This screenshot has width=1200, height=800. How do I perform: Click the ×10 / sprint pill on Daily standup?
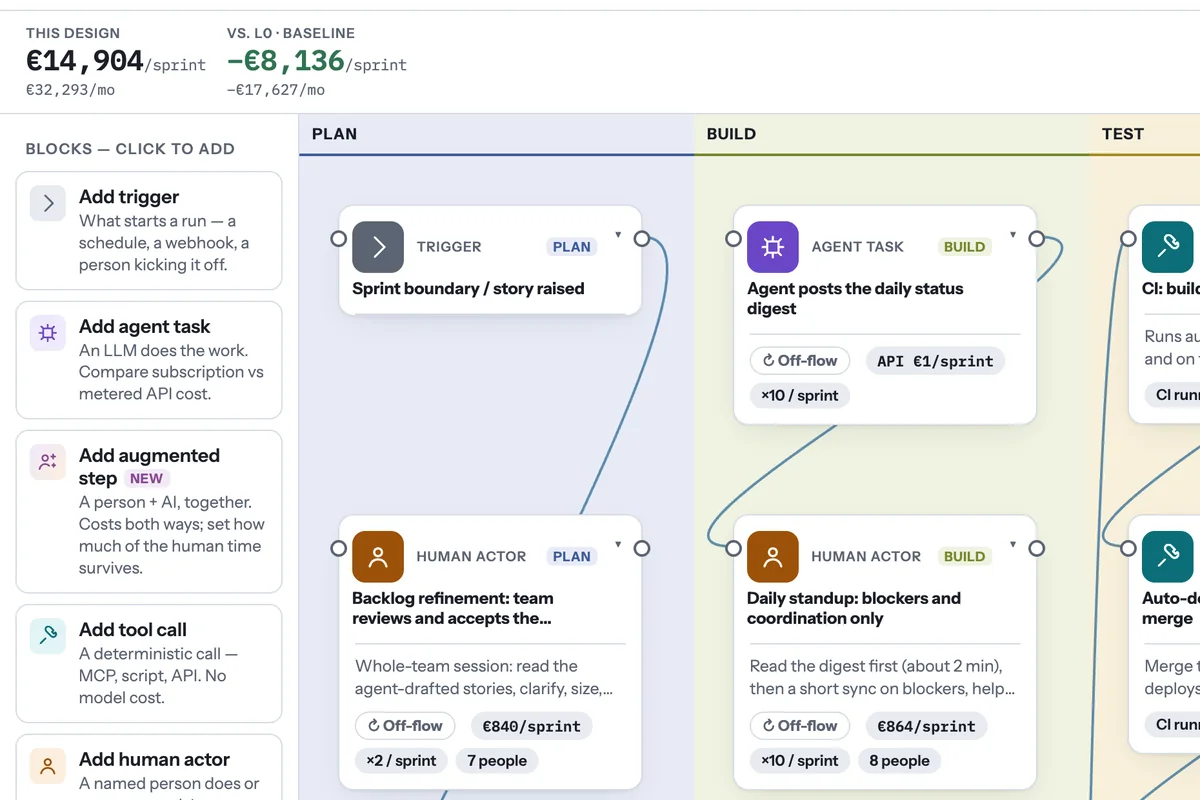800,760
